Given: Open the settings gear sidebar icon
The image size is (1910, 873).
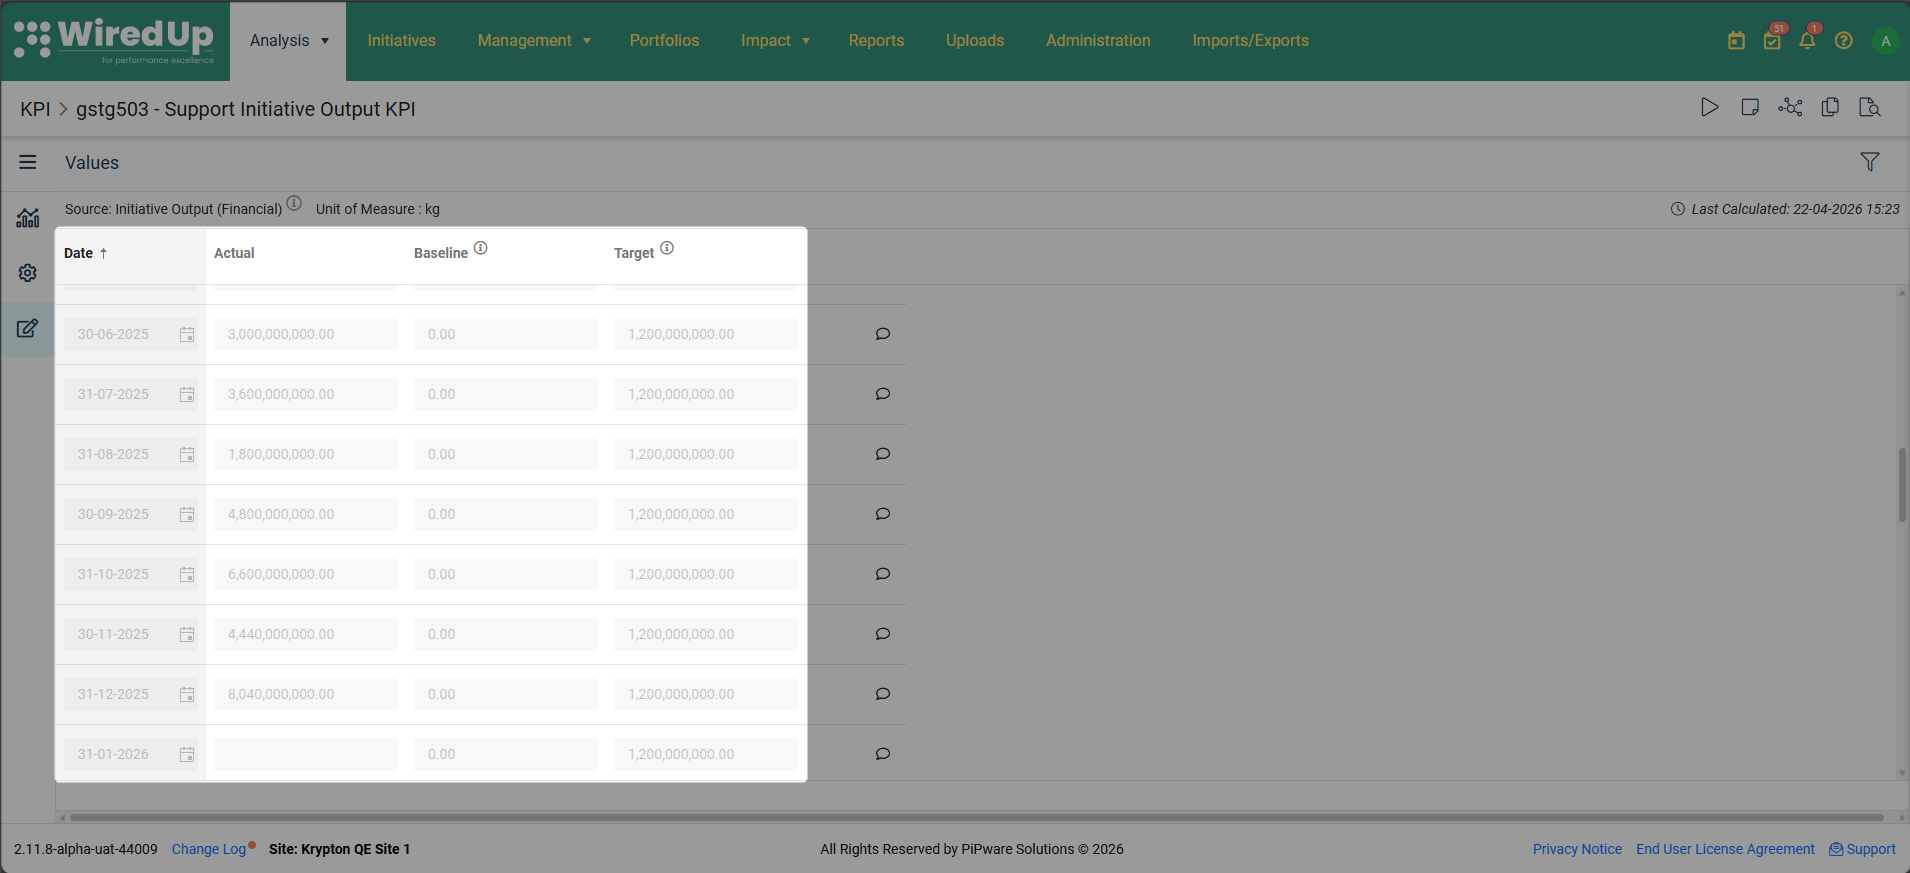Looking at the screenshot, I should pyautogui.click(x=28, y=273).
